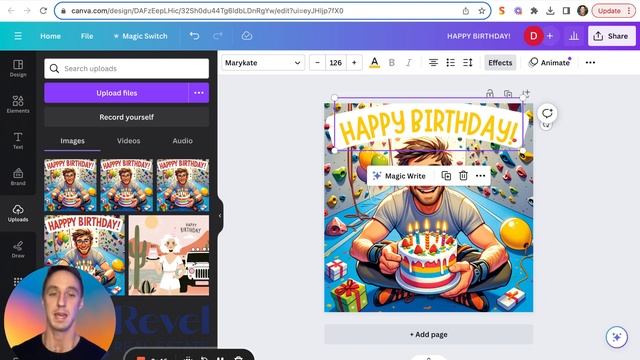Open browser extensions puzzle icon
The width and height of the screenshot is (640, 360).
coord(534,11)
